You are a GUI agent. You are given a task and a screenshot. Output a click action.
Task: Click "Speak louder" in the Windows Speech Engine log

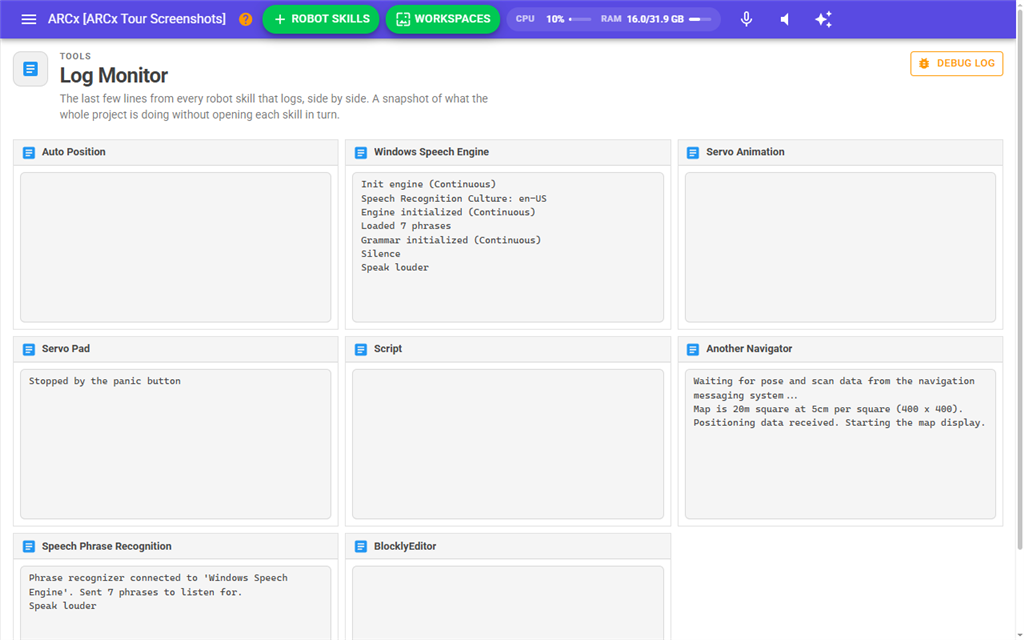click(394, 268)
